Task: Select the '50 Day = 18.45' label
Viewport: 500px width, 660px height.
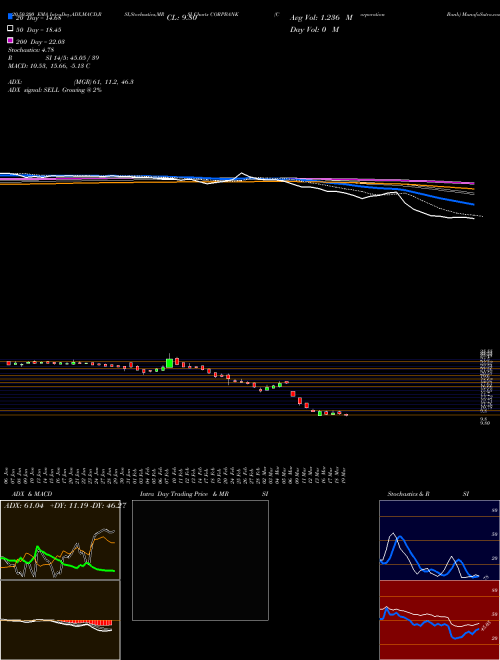Action: pos(39,30)
